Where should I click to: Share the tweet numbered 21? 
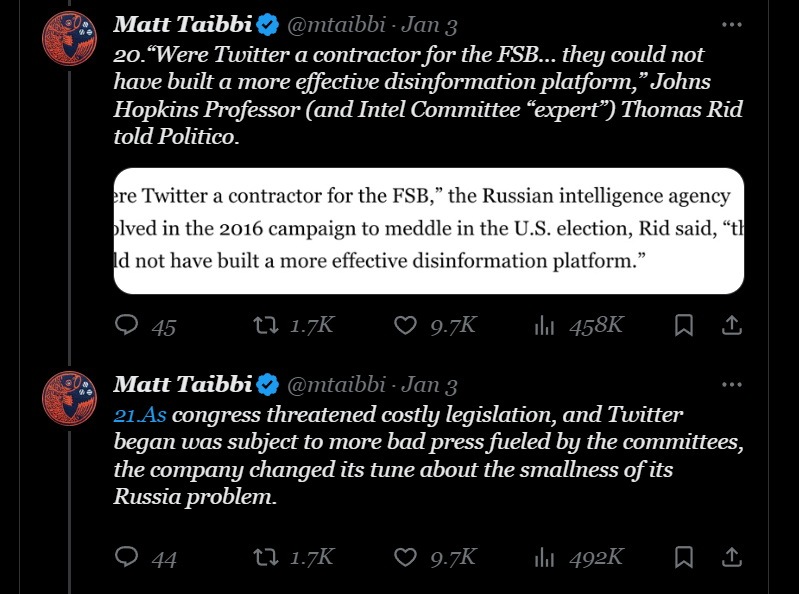731,557
